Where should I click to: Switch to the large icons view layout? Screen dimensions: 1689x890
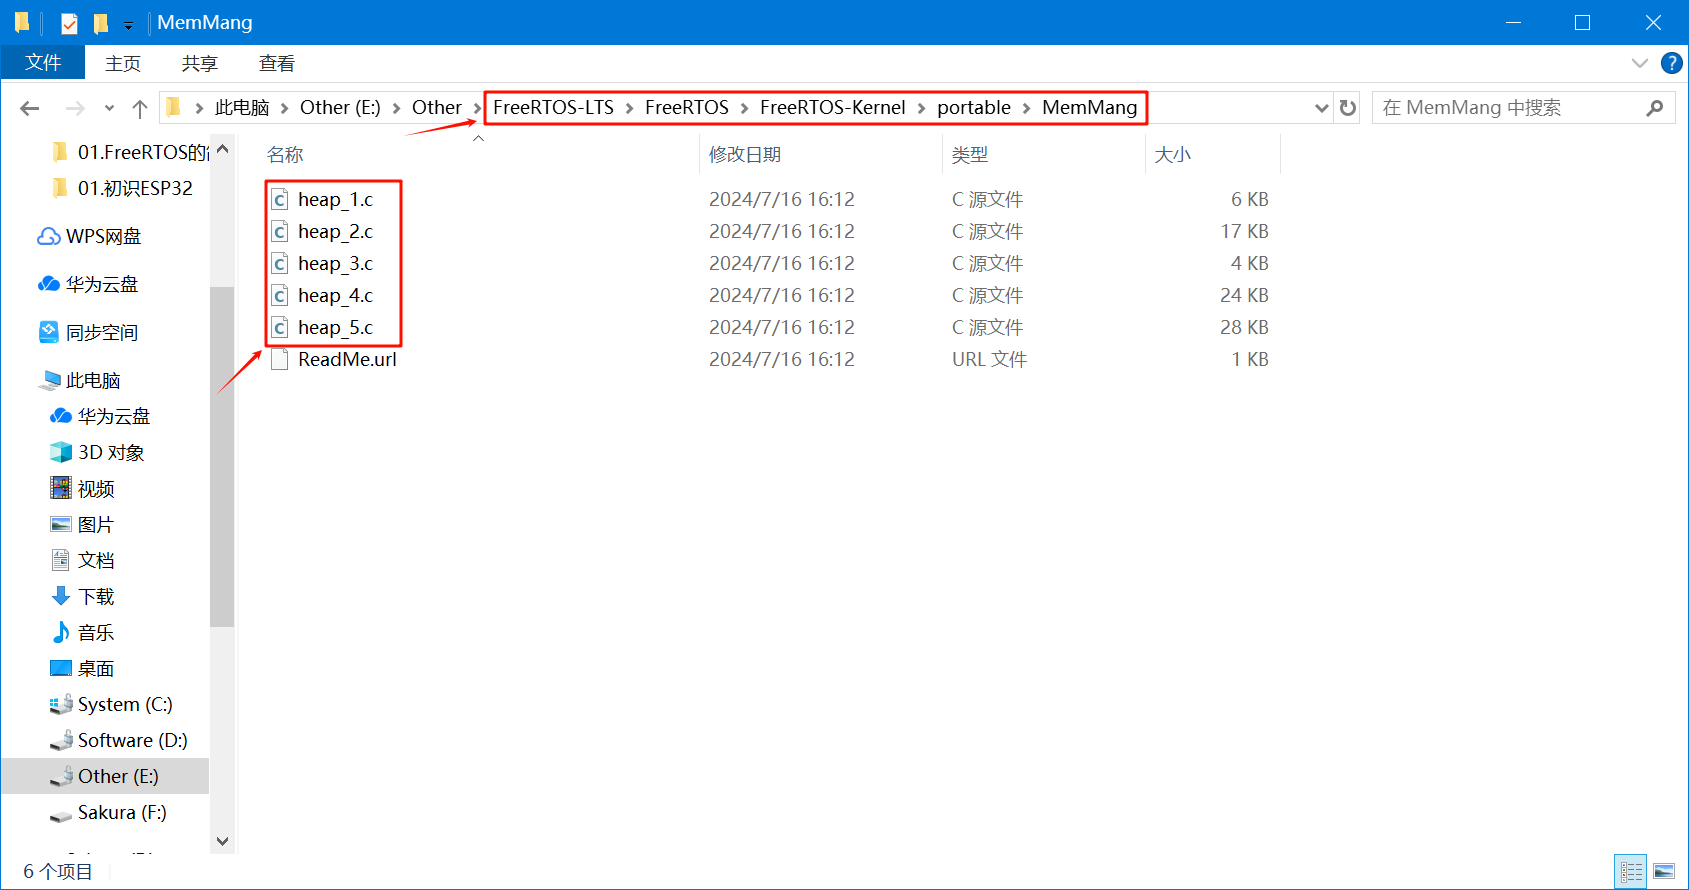tap(1663, 871)
